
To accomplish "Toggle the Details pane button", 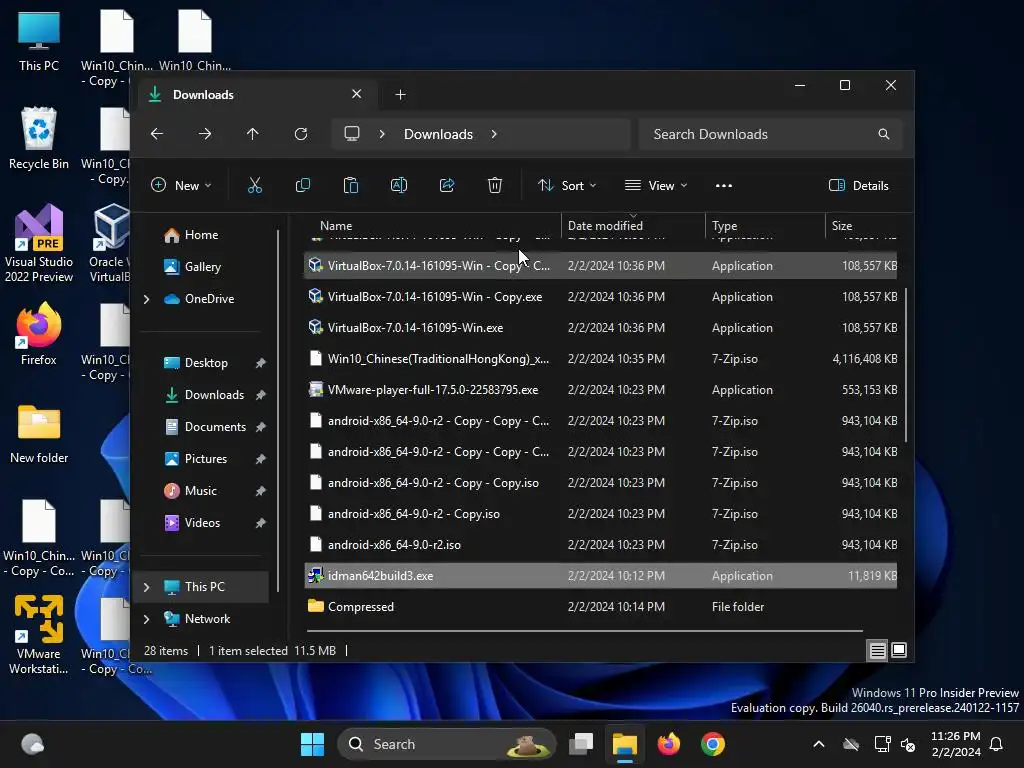I will (858, 185).
